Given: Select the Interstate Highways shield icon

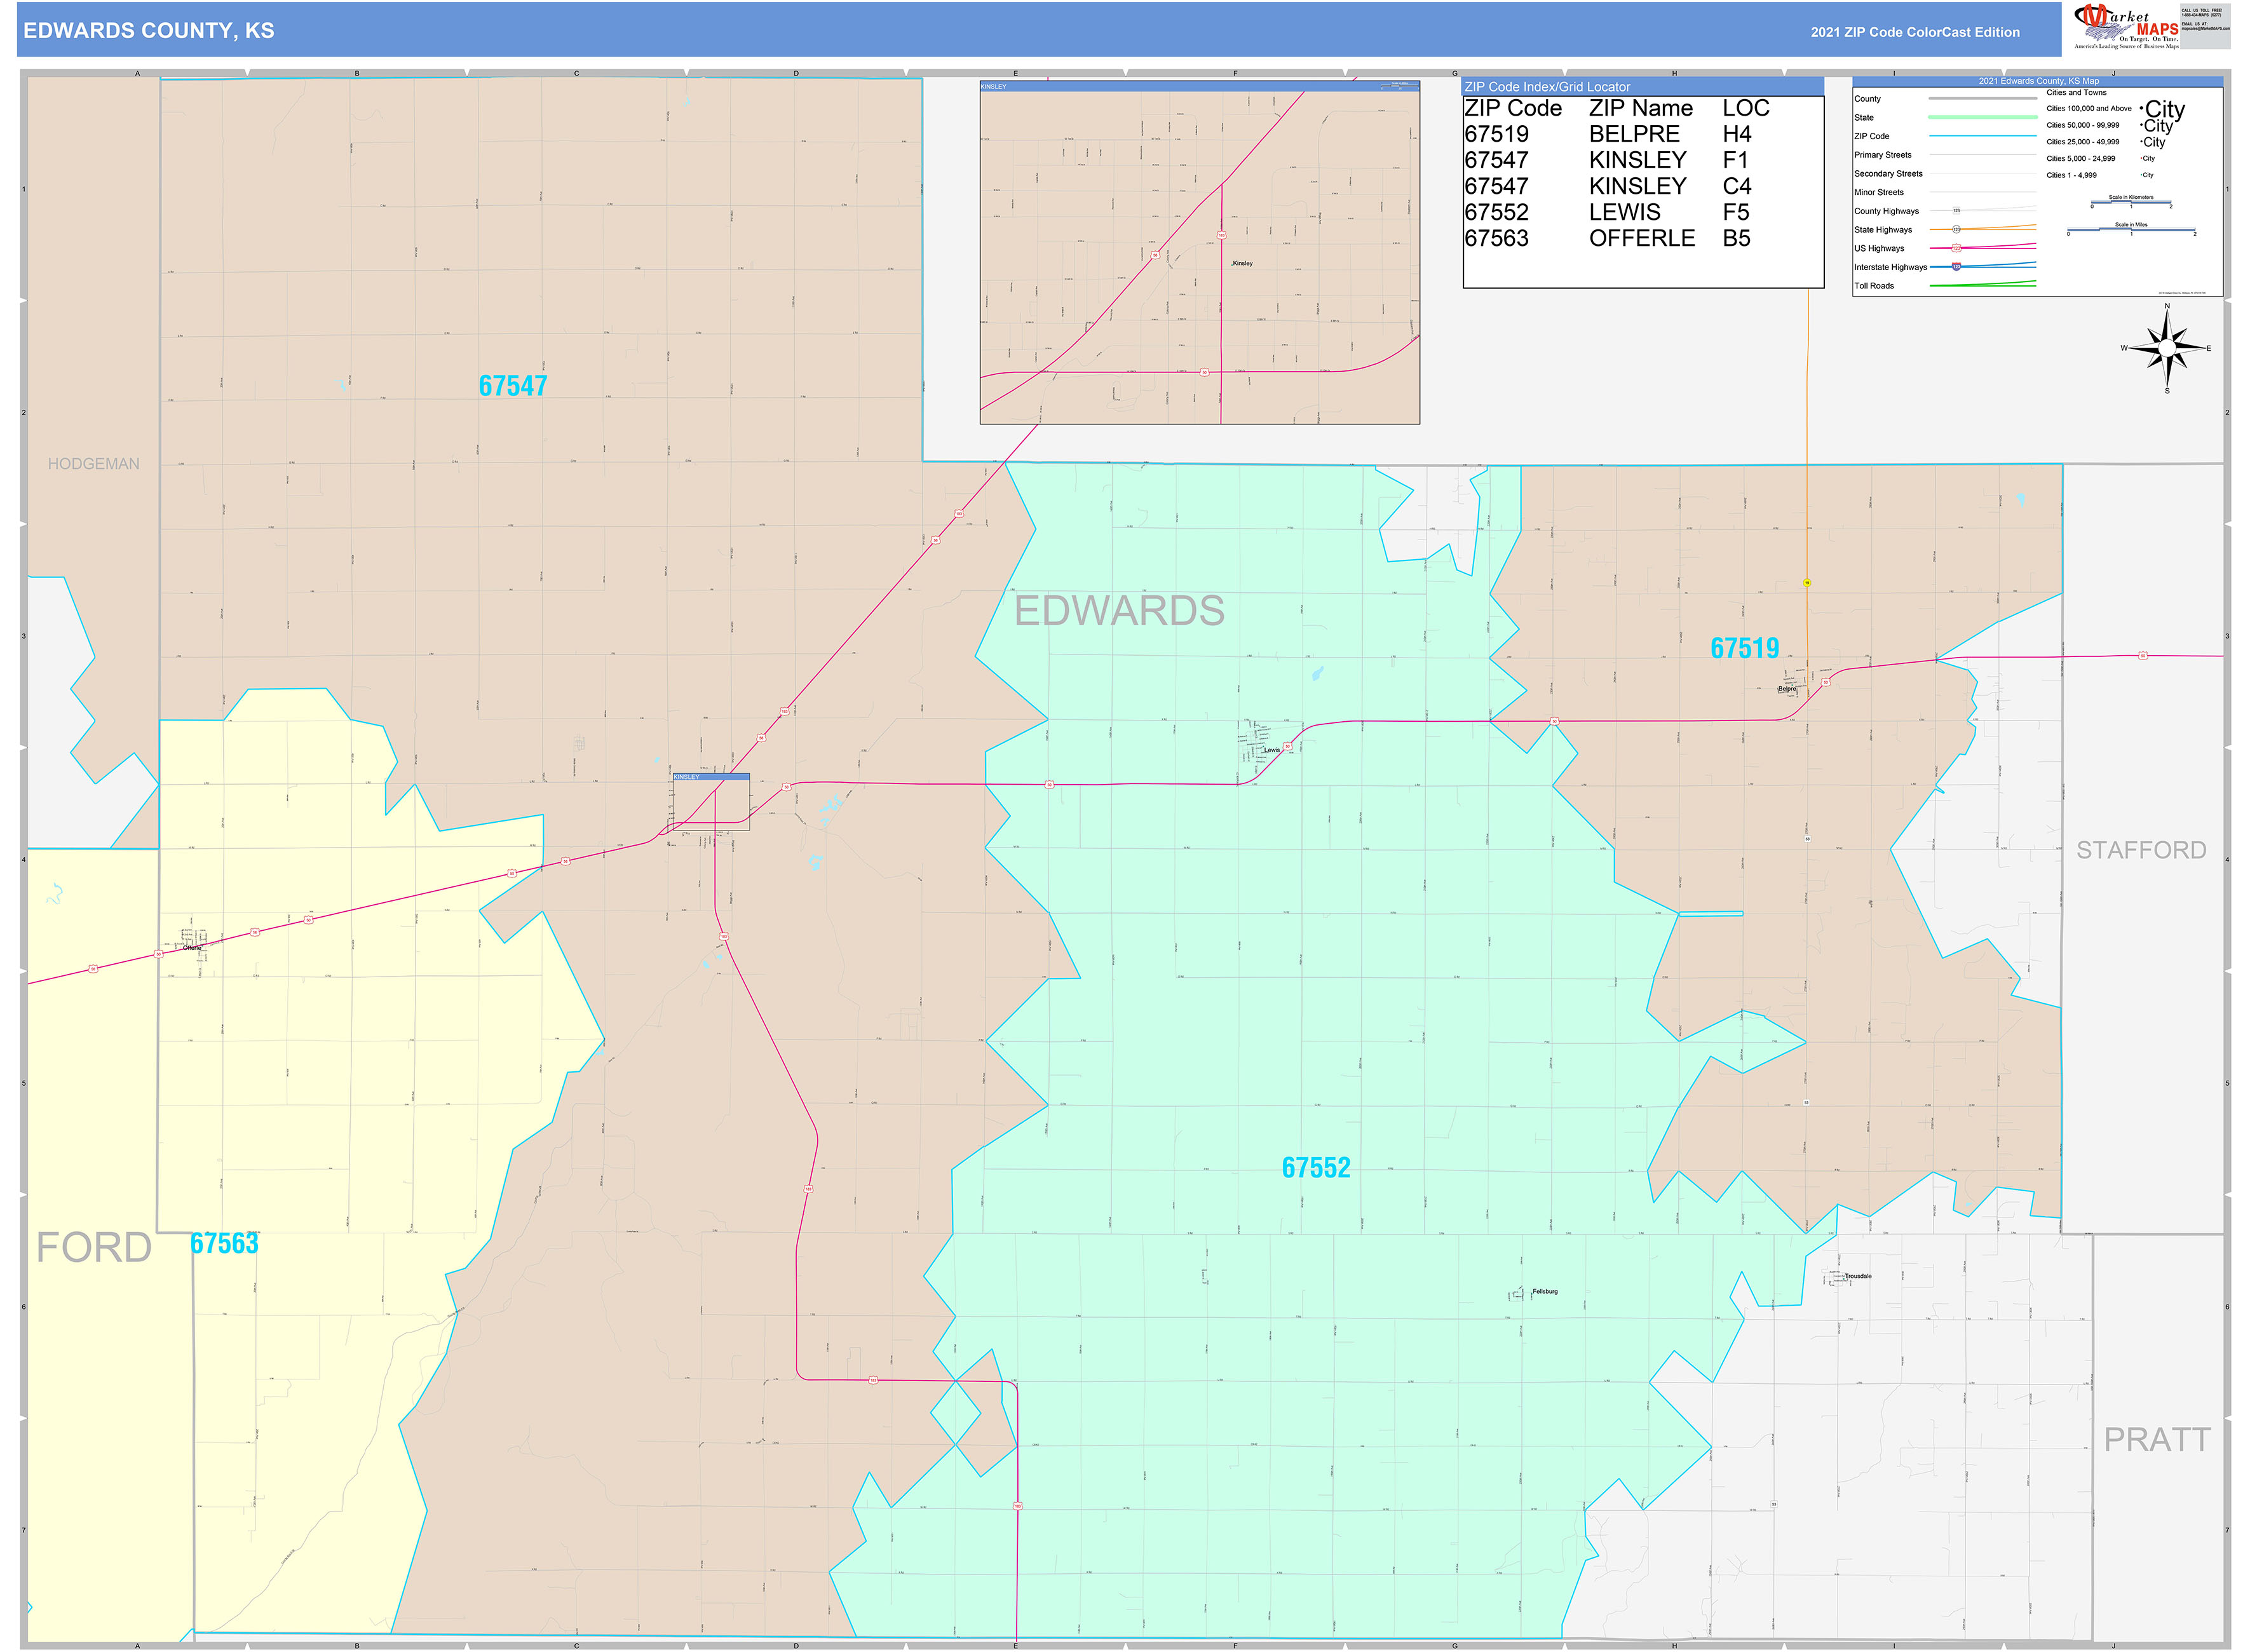Looking at the screenshot, I should tap(1956, 267).
